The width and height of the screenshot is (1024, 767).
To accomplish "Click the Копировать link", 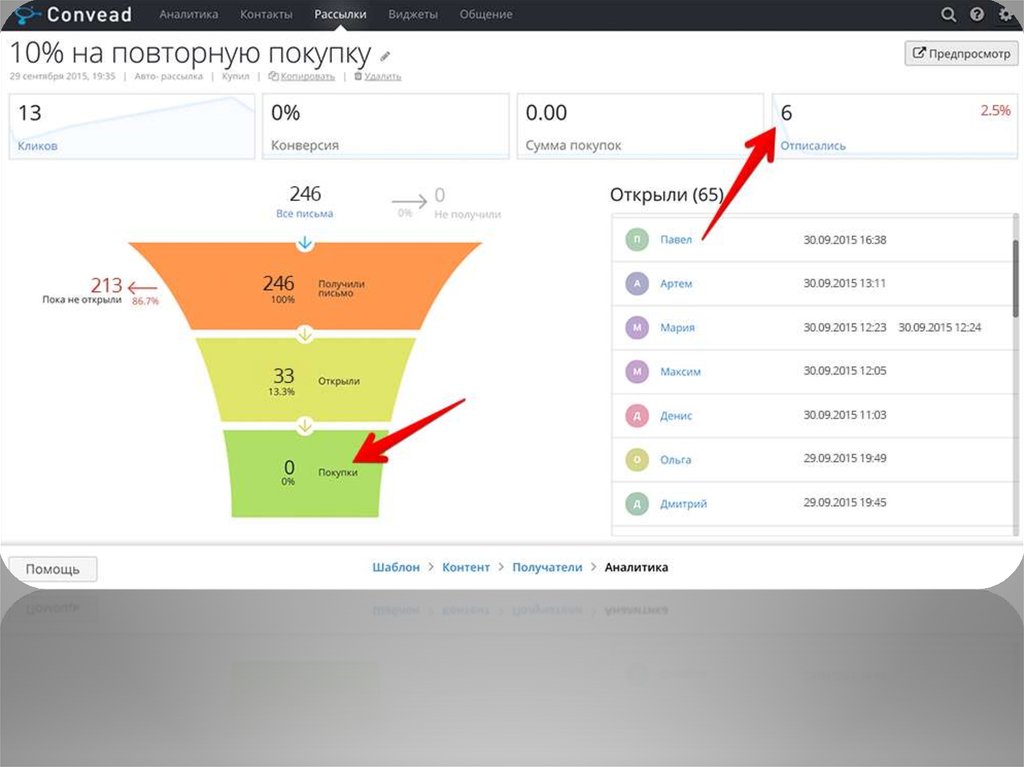I will [x=304, y=76].
